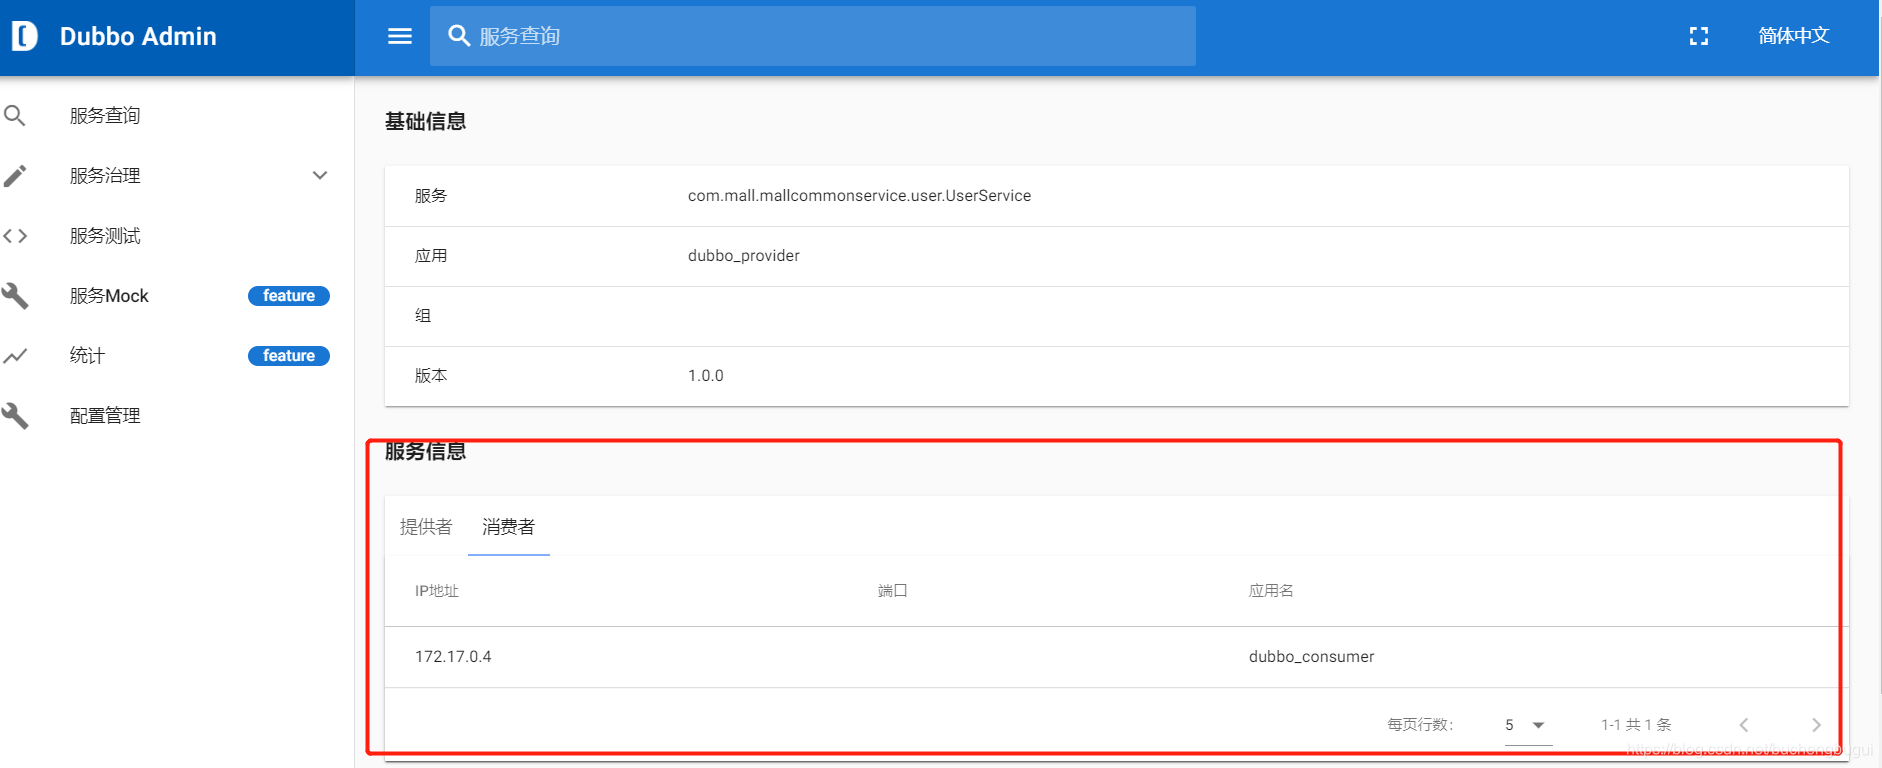Click the 每页行数 label
This screenshot has height=768, width=1882.
[1420, 725]
